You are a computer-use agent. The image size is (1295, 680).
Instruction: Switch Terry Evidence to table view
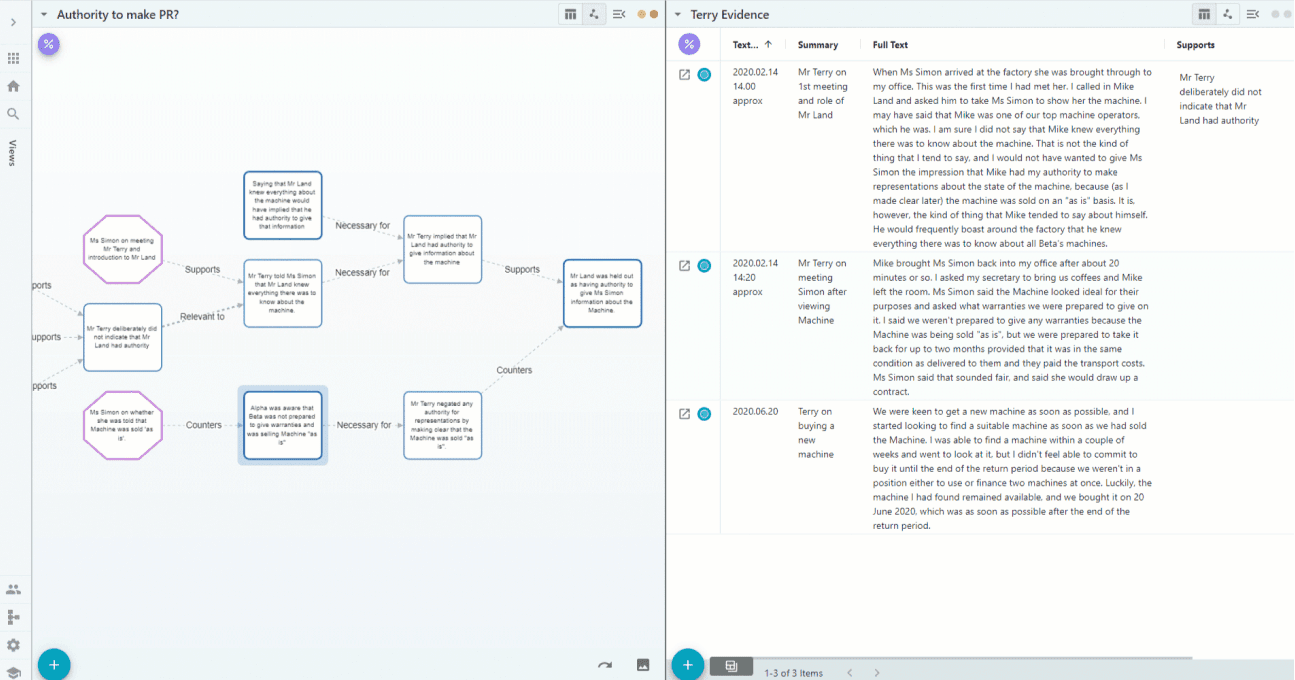1204,14
